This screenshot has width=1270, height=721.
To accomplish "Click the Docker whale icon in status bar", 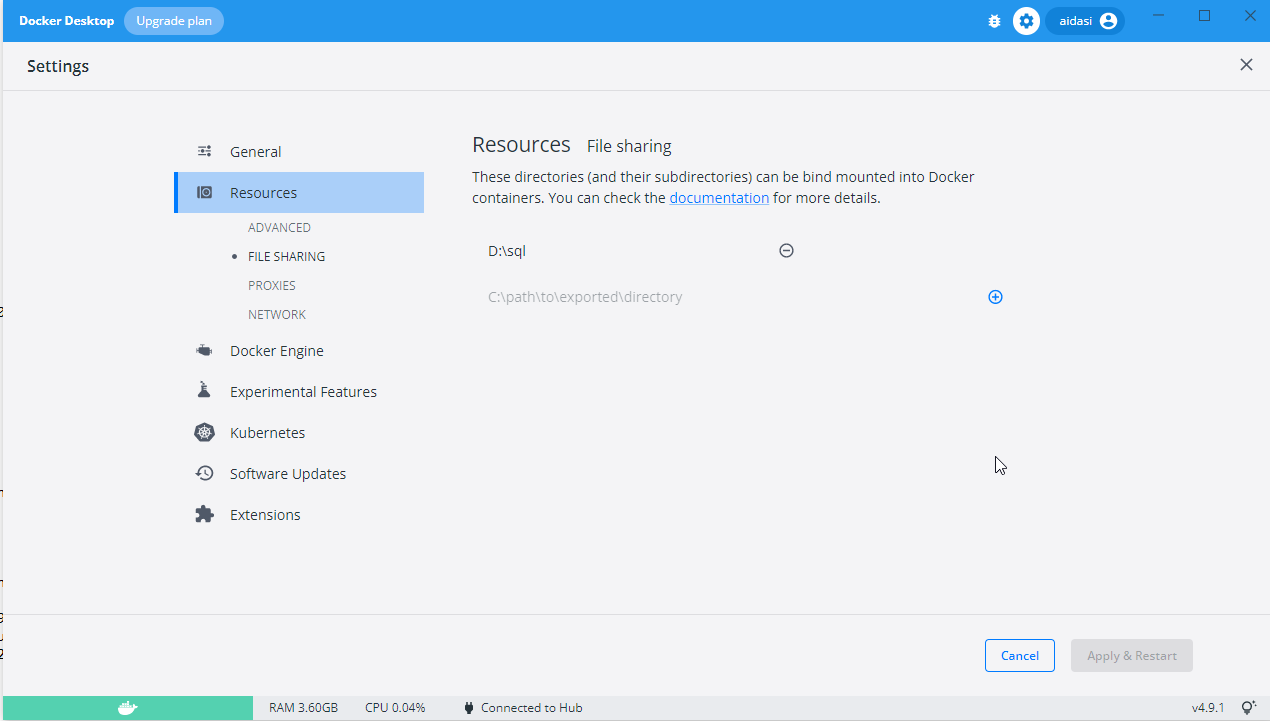I will coord(127,708).
